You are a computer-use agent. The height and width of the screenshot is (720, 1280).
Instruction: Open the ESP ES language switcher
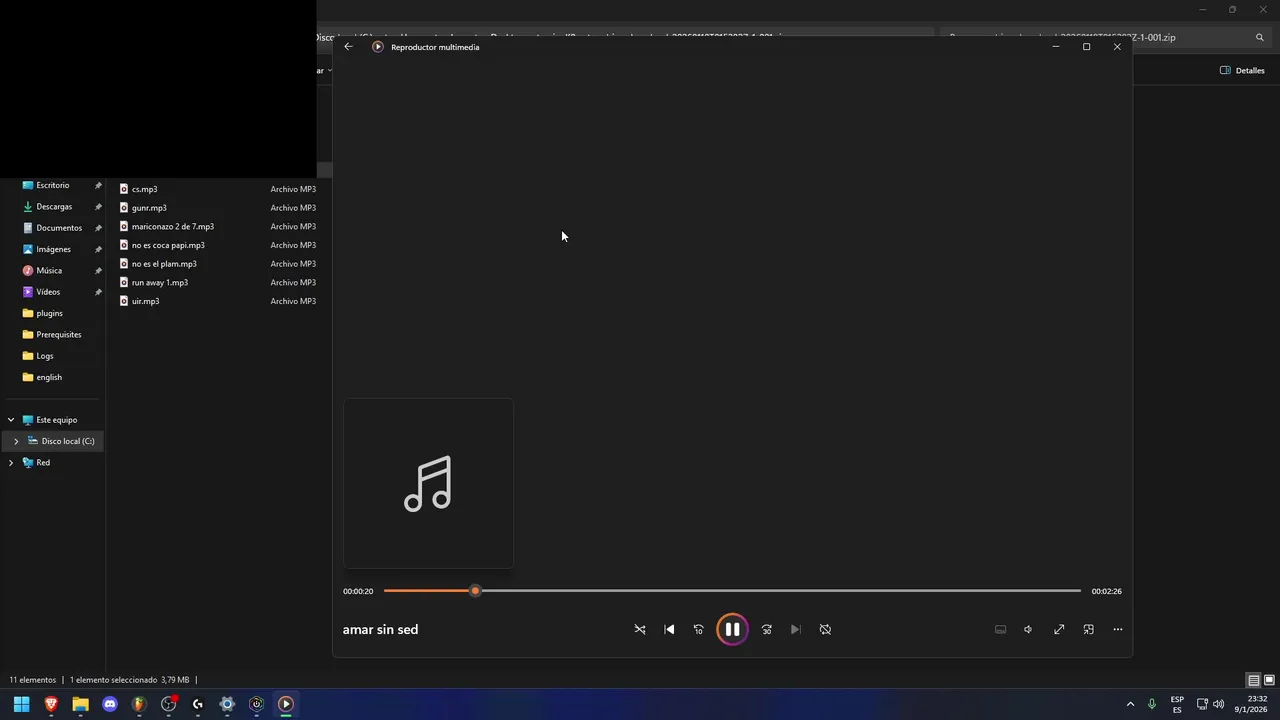[x=1177, y=704]
